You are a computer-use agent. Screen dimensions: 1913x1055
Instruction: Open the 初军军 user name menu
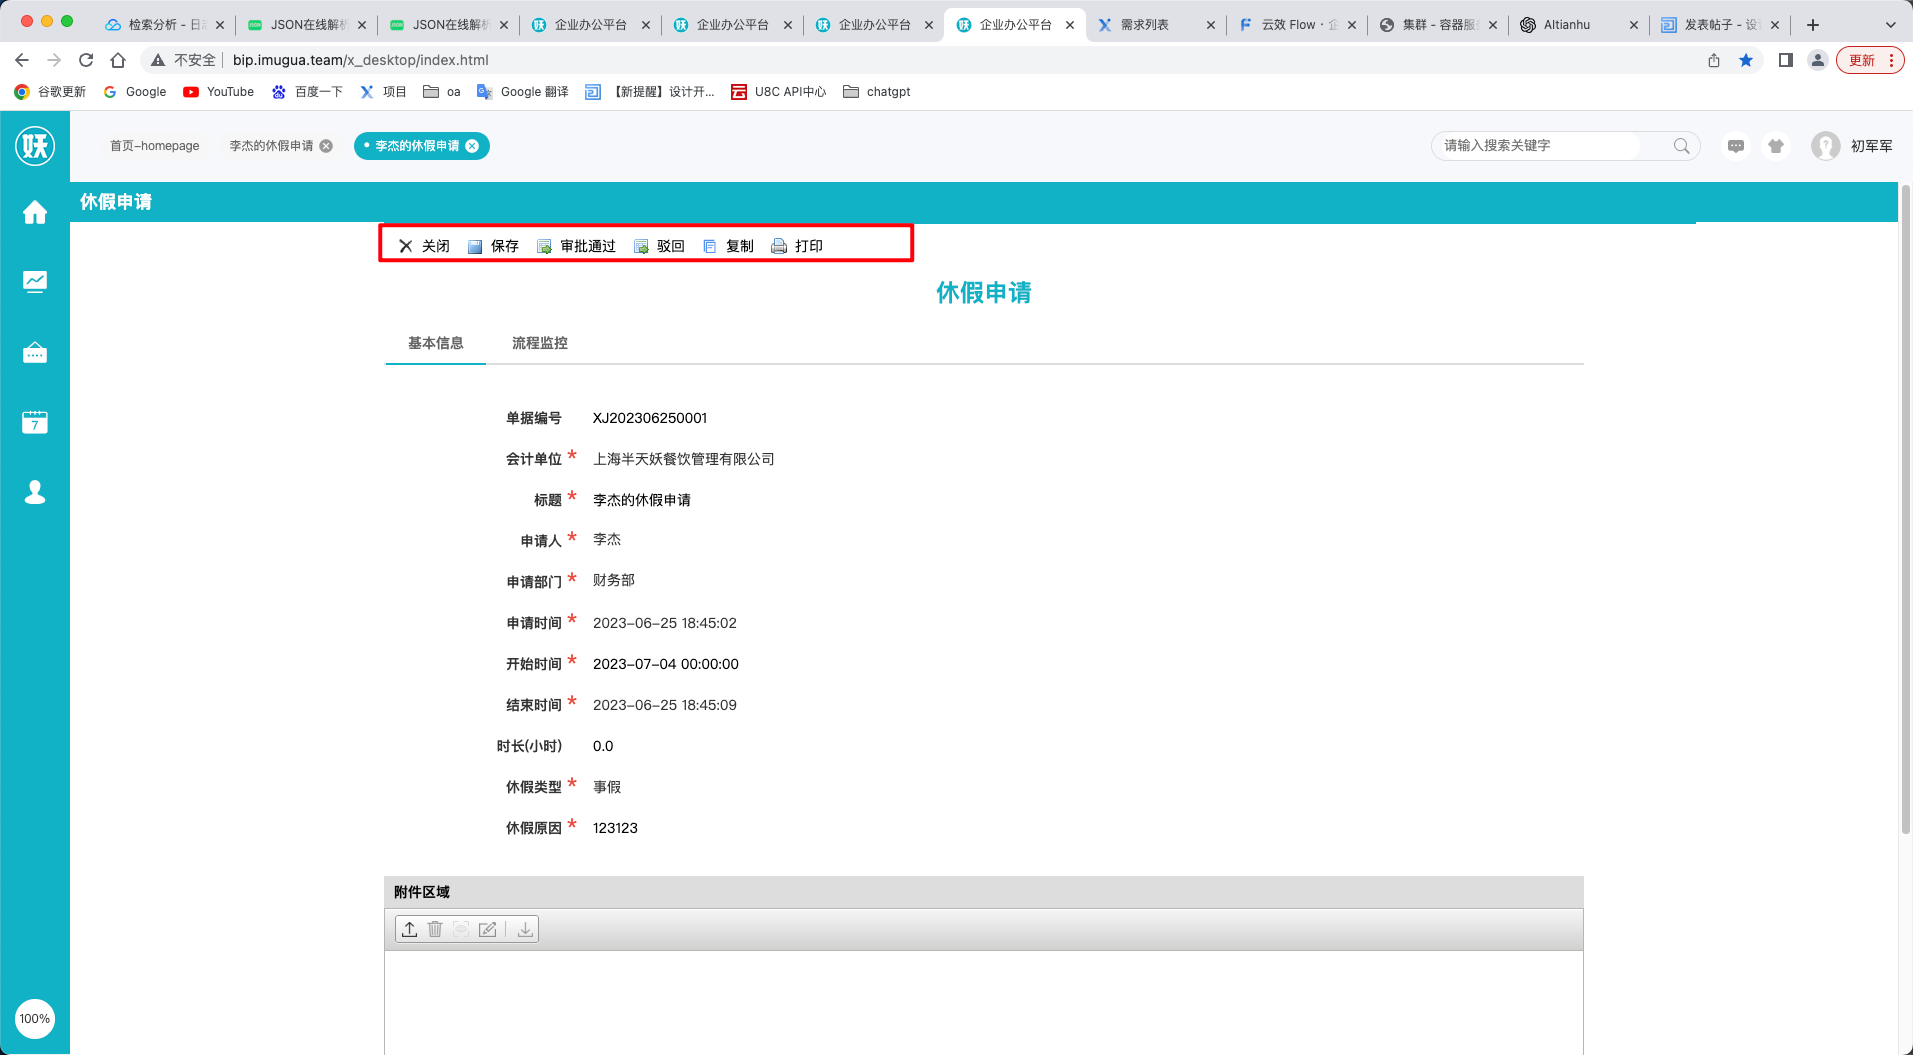point(1872,146)
